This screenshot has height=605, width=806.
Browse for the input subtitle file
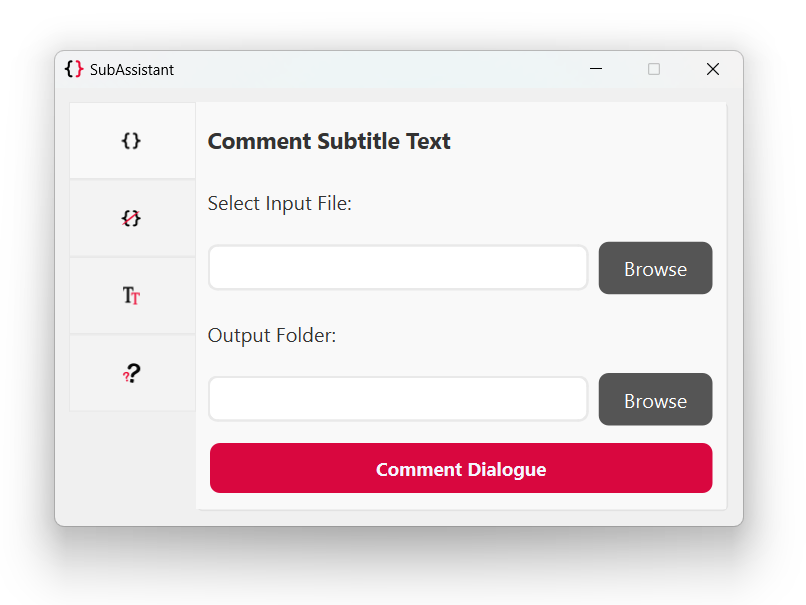click(655, 268)
